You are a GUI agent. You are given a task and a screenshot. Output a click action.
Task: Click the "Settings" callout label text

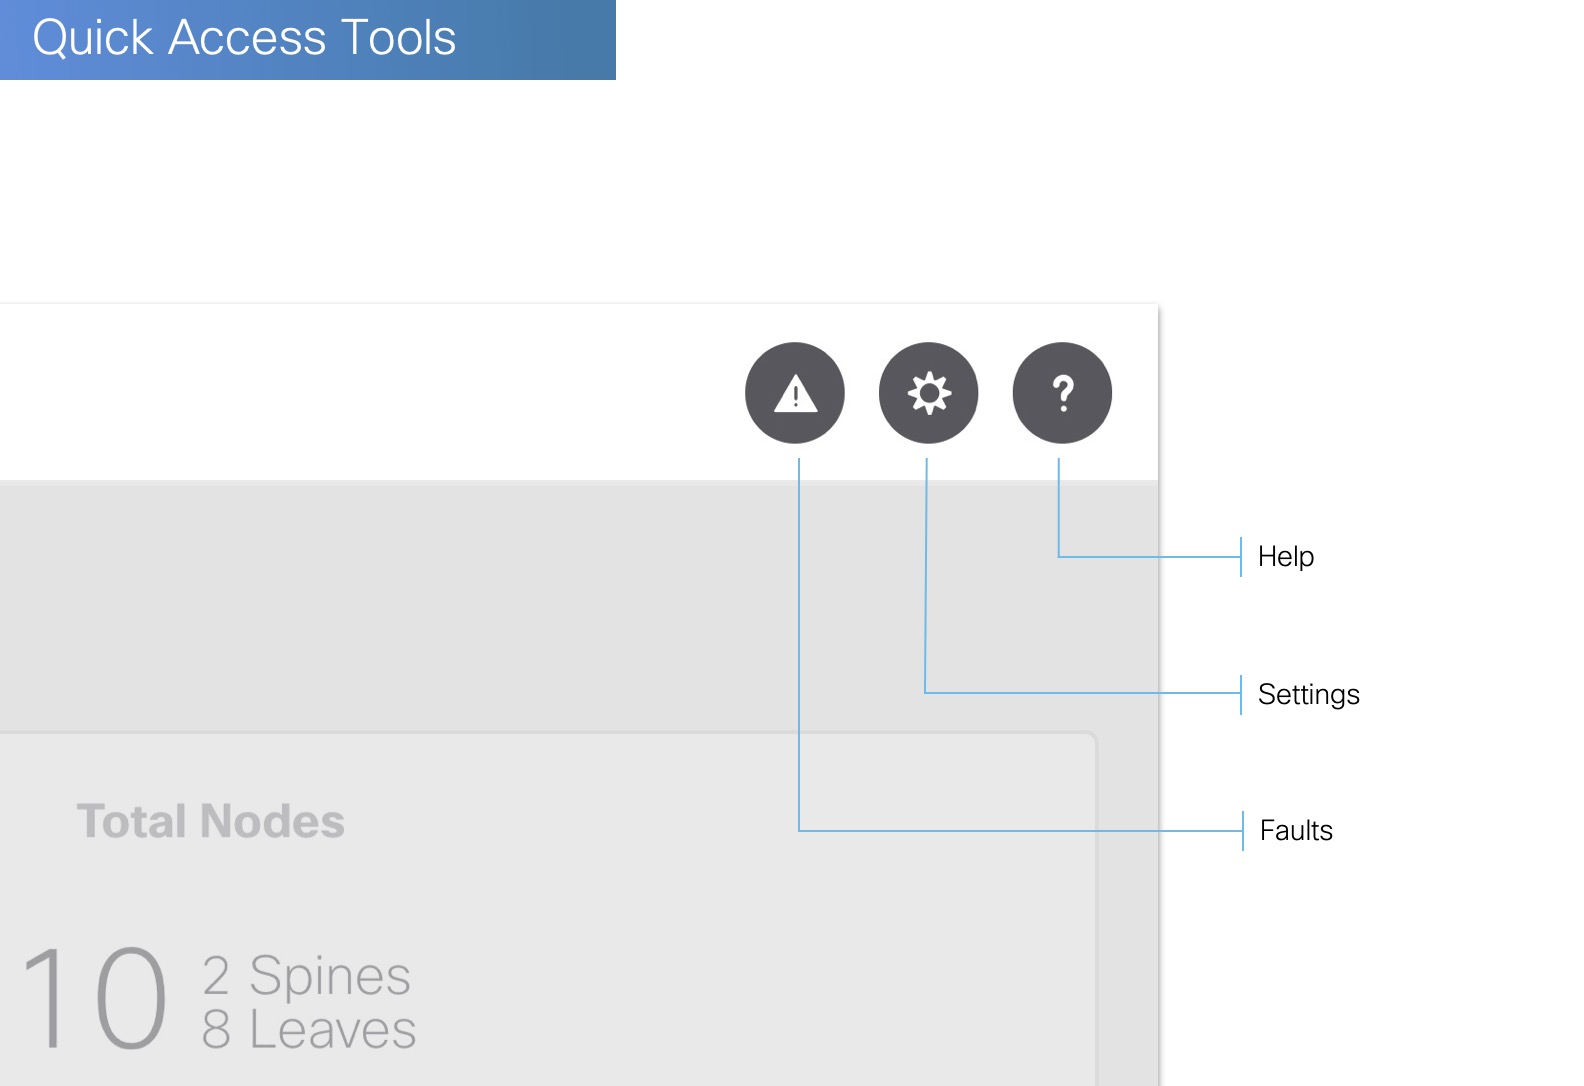coord(1308,695)
